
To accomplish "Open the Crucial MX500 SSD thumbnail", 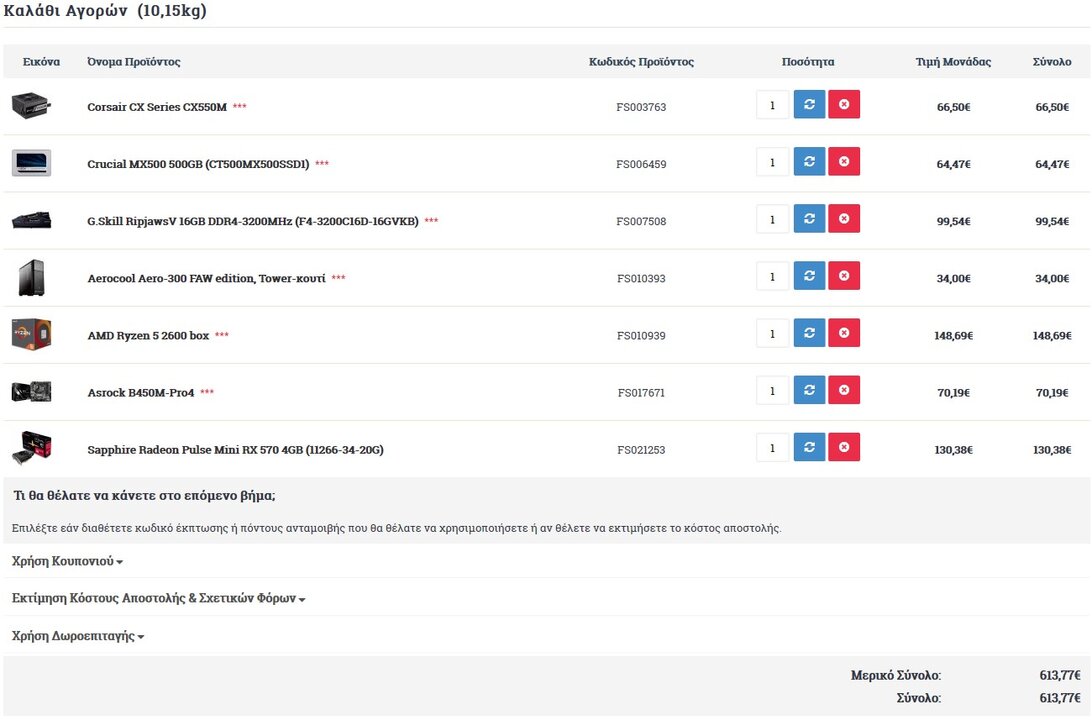I will [x=31, y=163].
